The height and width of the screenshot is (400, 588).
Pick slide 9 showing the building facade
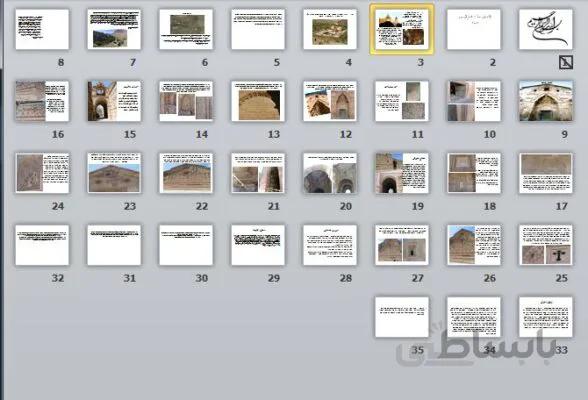click(546, 101)
